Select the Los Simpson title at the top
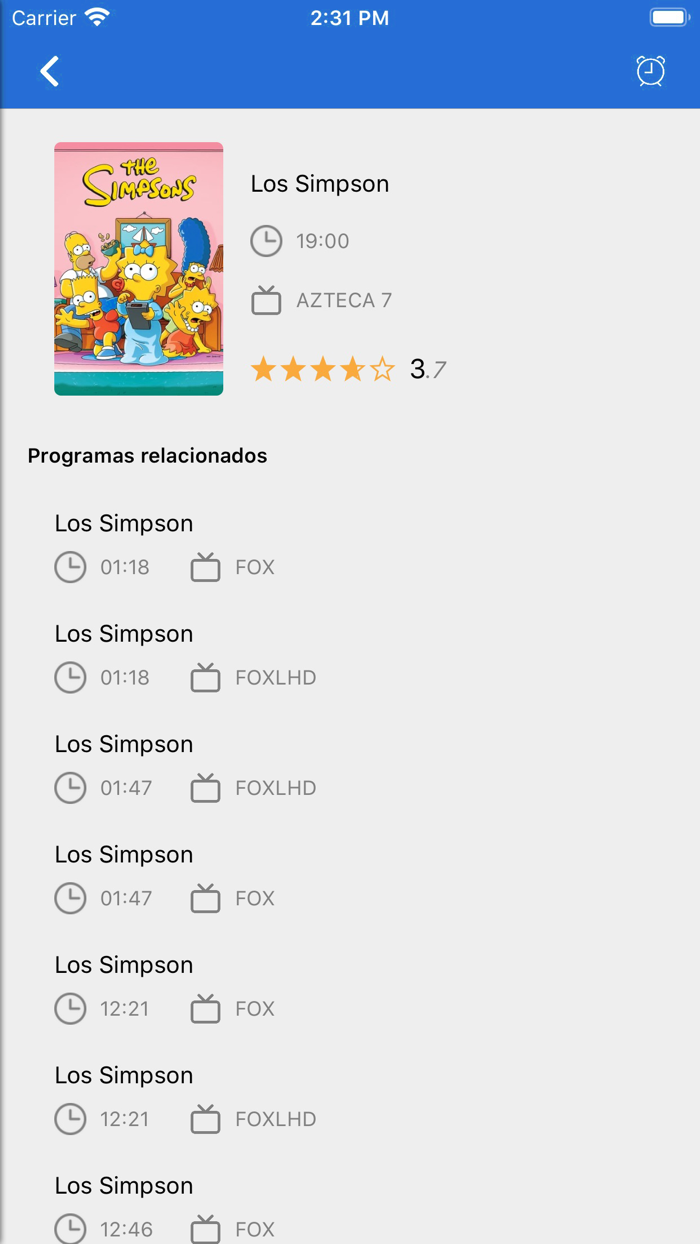This screenshot has height=1244, width=700. (x=319, y=183)
